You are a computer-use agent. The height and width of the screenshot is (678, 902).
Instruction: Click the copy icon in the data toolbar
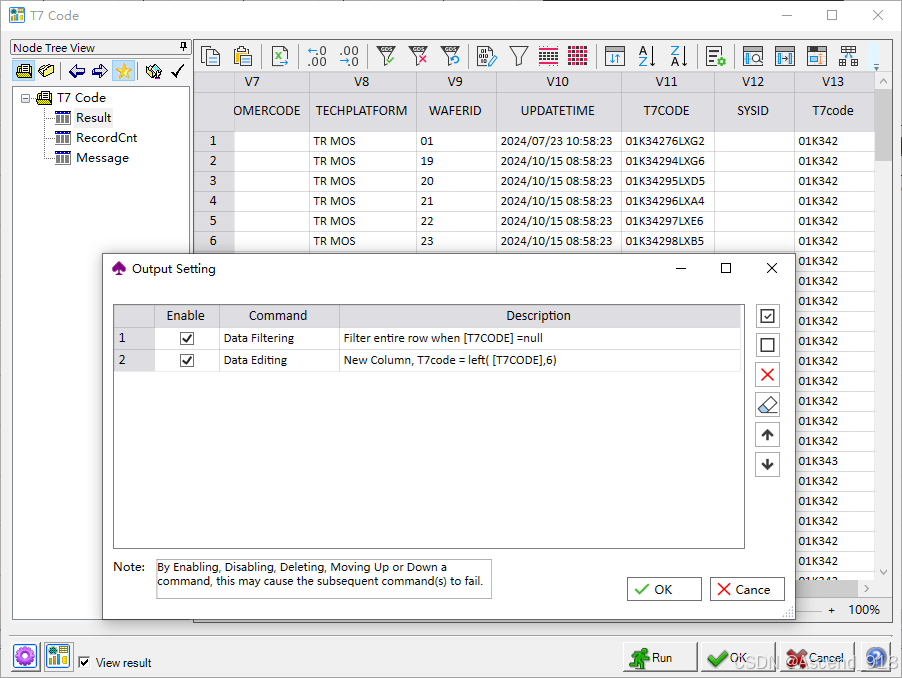pyautogui.click(x=211, y=56)
